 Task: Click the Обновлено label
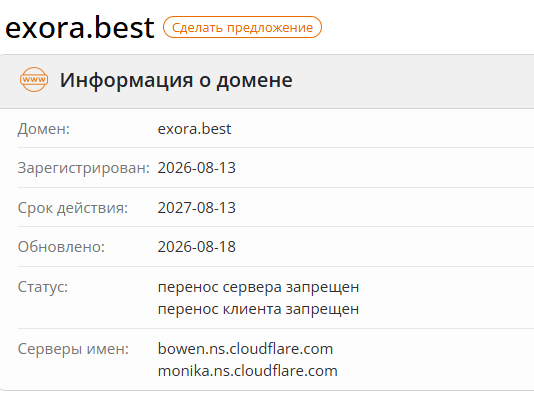coord(61,247)
